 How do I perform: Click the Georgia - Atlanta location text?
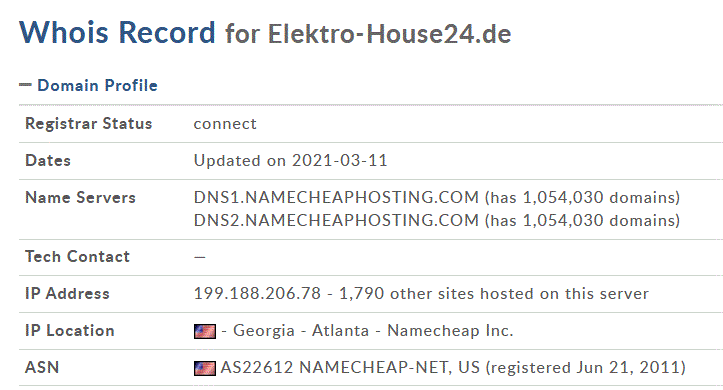click(301, 331)
